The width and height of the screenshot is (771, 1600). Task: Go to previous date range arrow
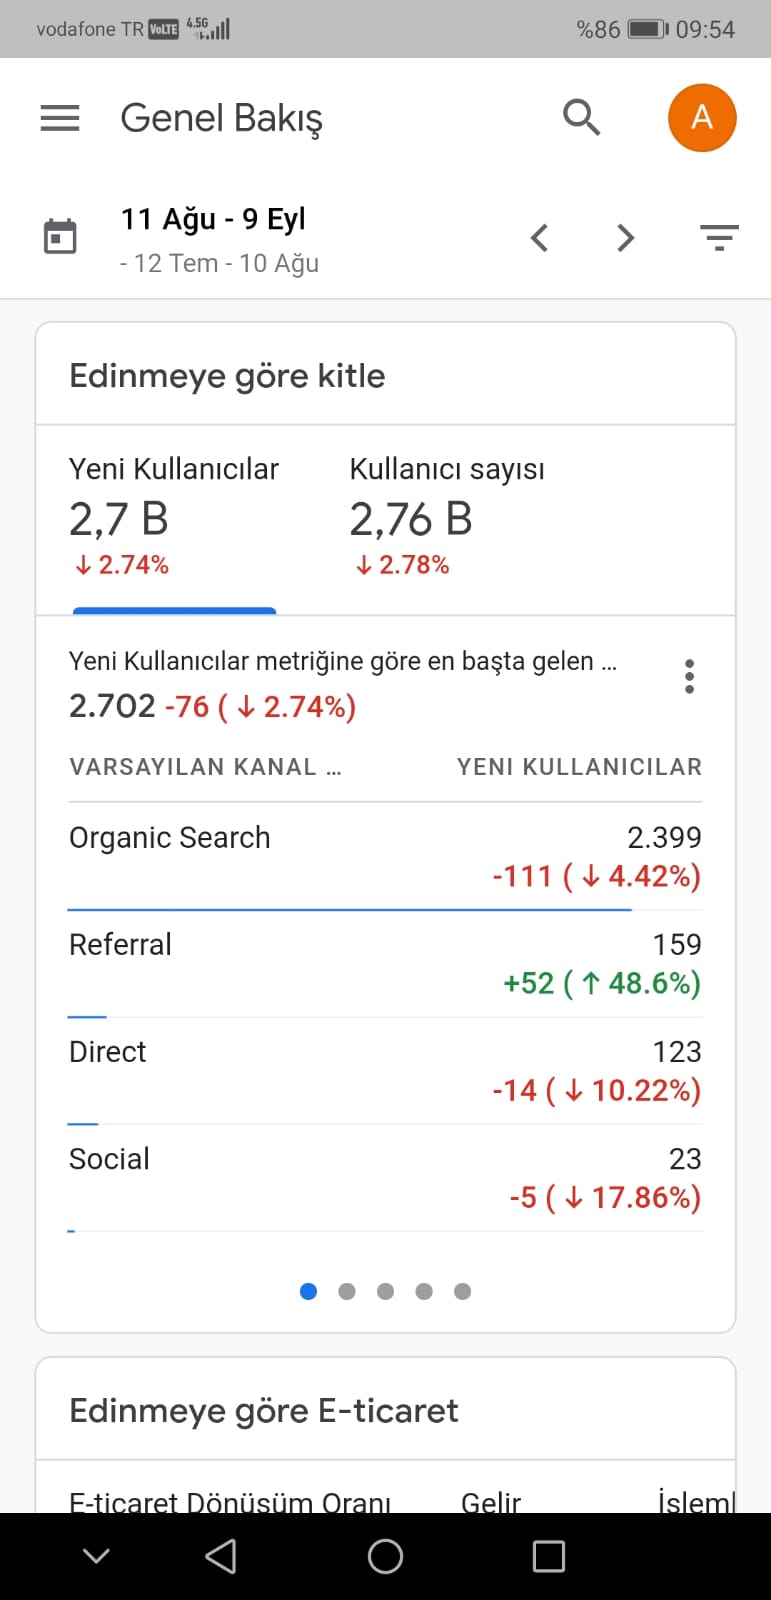click(540, 238)
